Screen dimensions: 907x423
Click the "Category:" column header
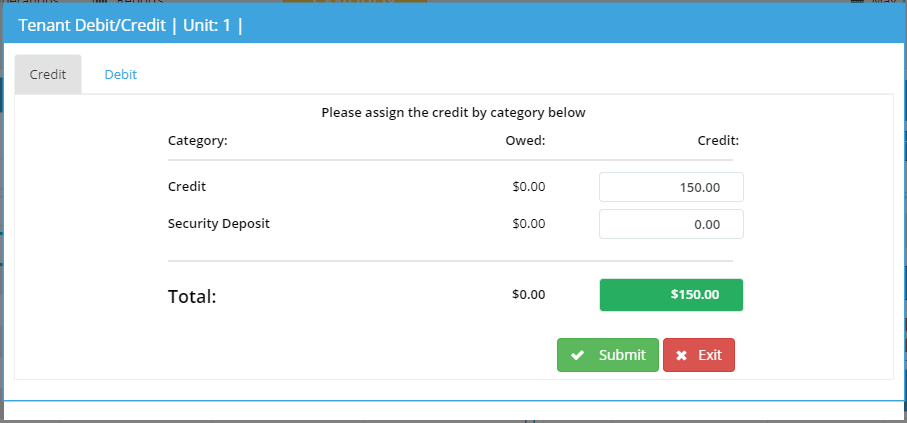click(x=198, y=140)
